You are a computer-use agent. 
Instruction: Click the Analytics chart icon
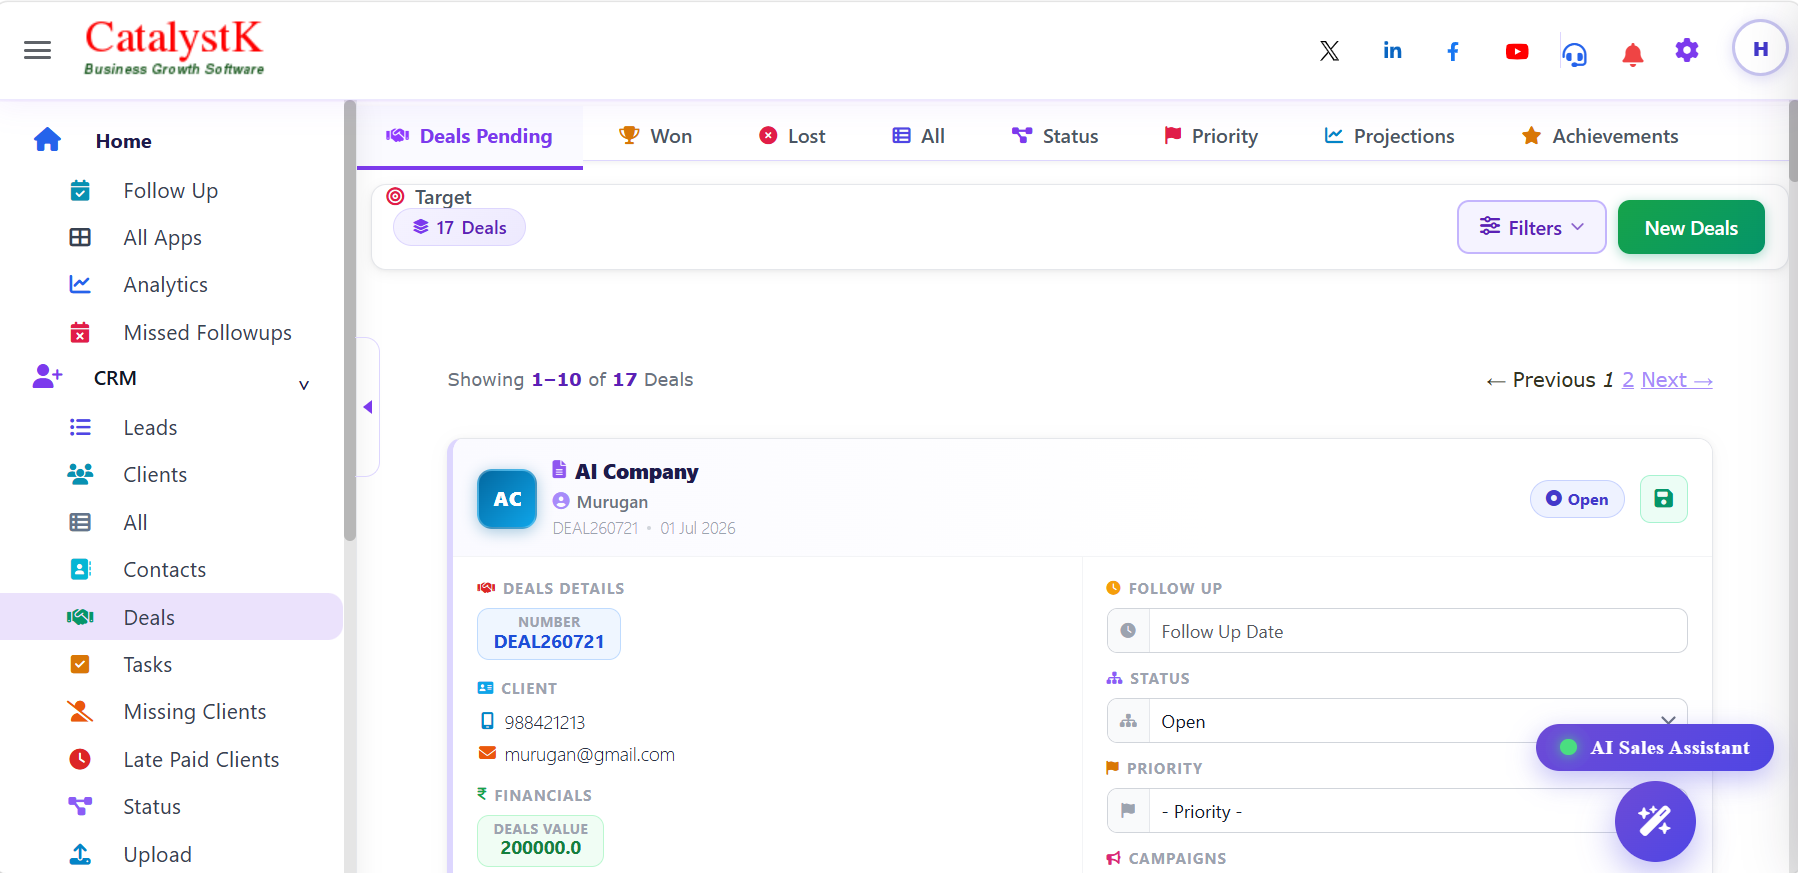[80, 284]
